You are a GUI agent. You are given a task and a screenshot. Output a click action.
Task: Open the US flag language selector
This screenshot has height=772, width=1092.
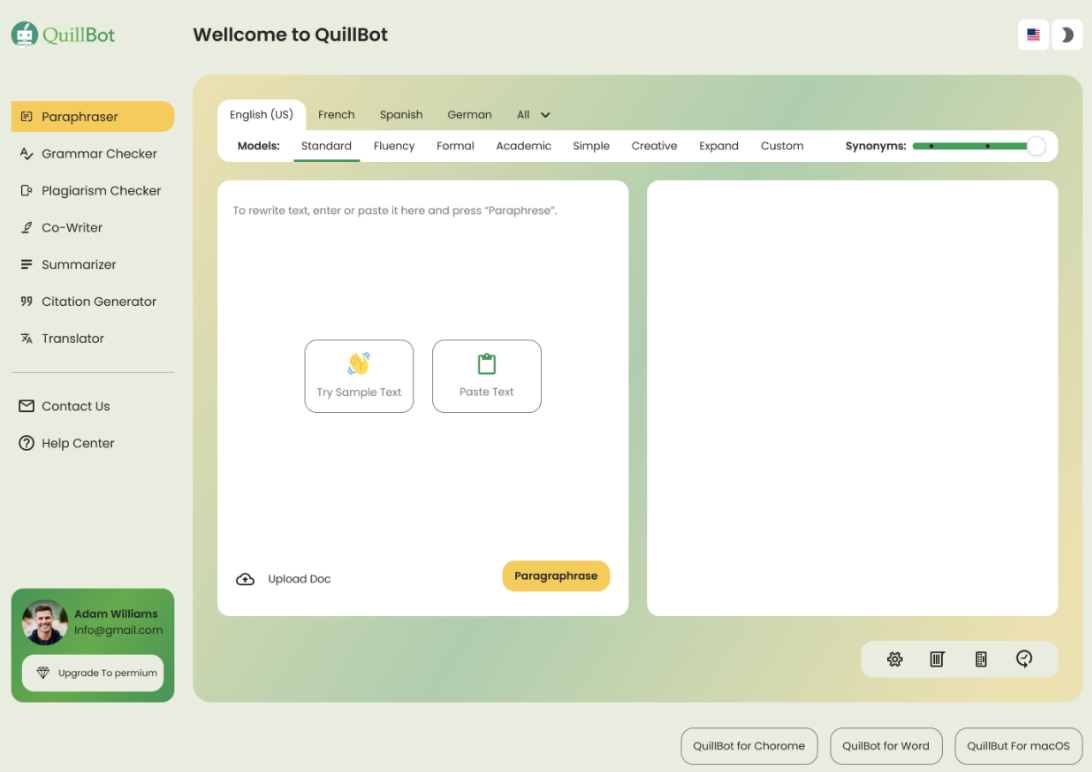coord(1033,35)
